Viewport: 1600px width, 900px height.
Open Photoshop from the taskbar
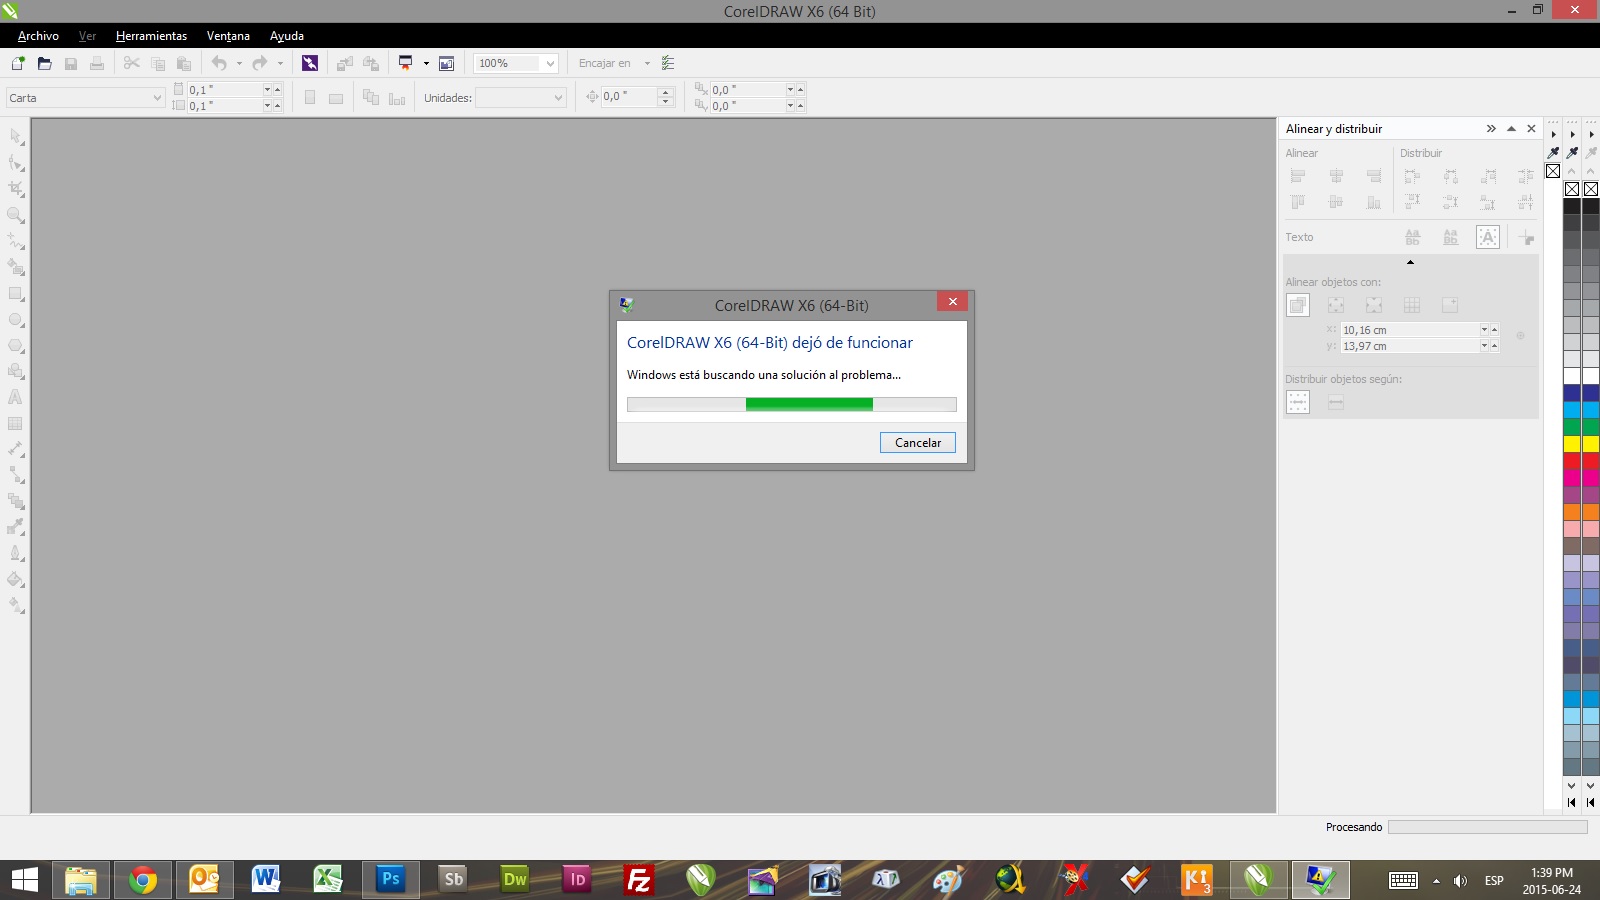(x=390, y=879)
